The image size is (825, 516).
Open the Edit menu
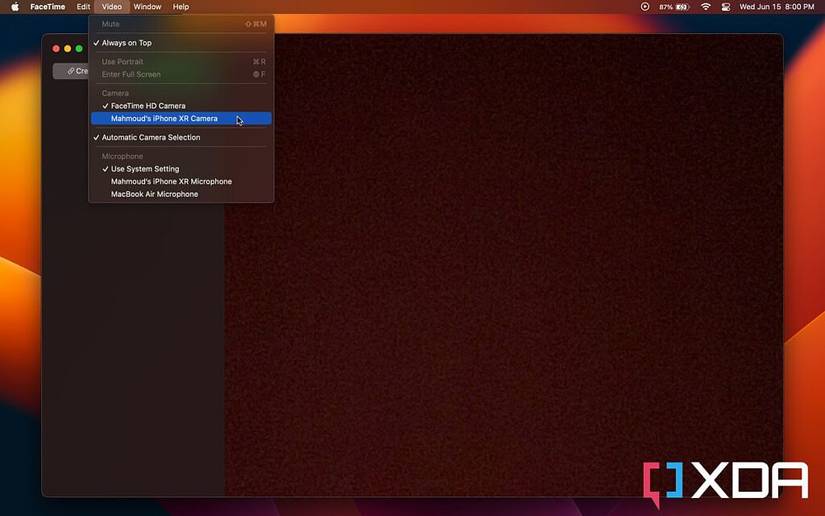[83, 7]
